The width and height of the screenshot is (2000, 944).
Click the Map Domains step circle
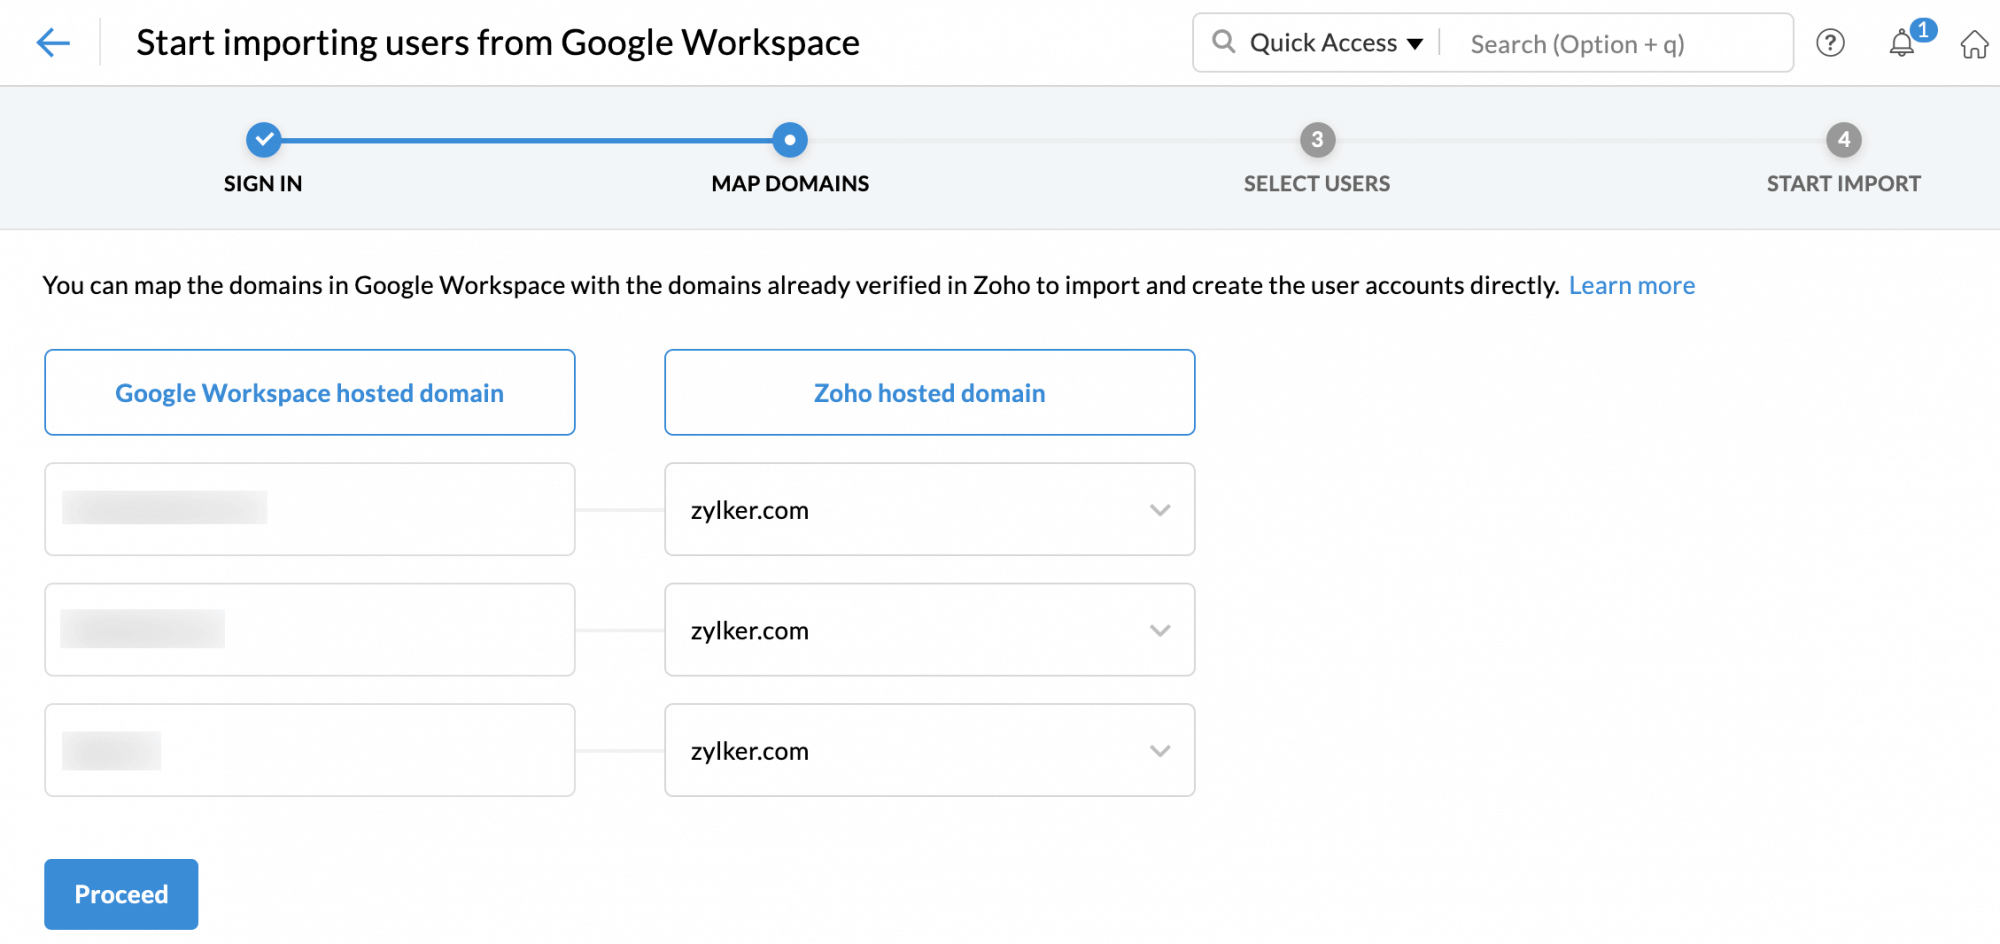coord(790,140)
